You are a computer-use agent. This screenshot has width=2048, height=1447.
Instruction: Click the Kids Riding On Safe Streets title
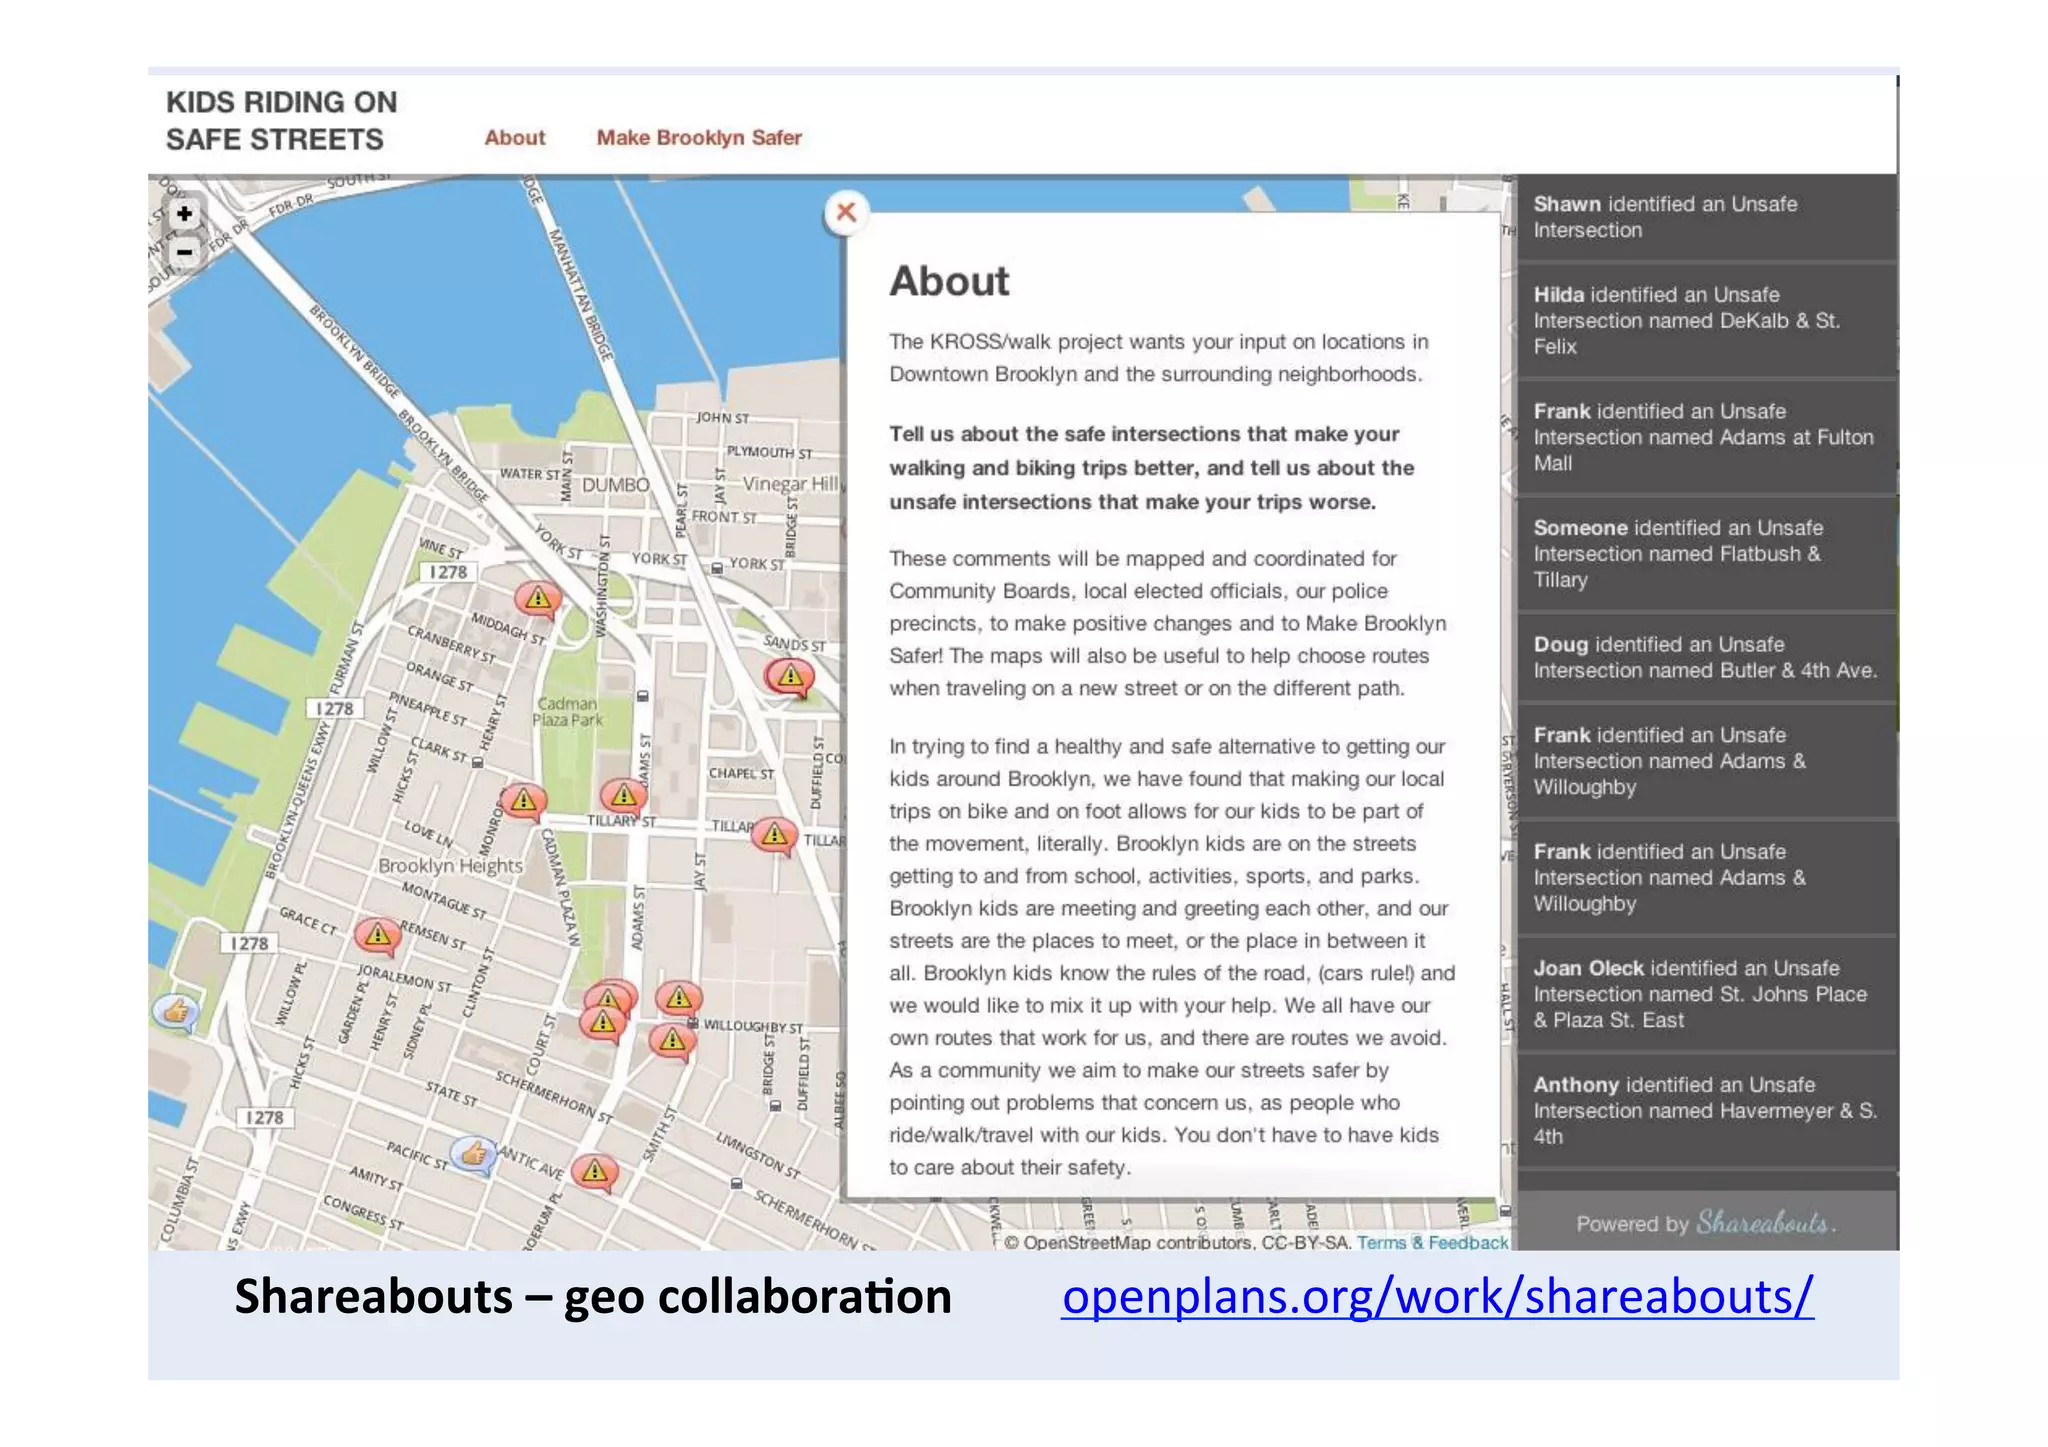(x=281, y=120)
